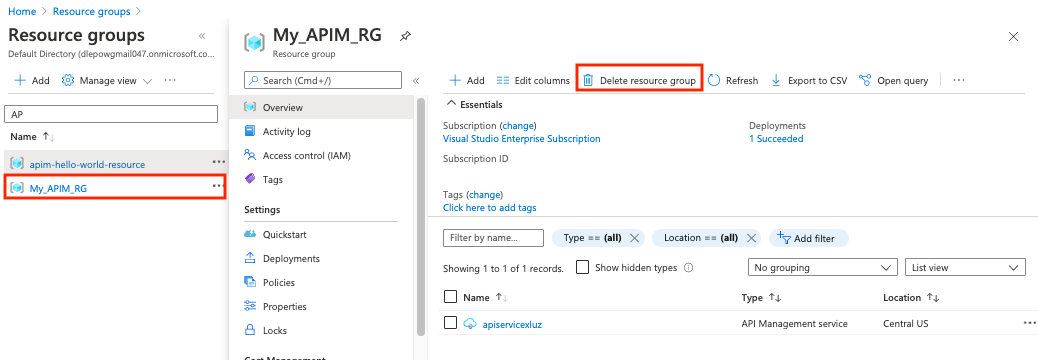1038x360 pixels.
Task: Click here to add tags link
Action: [489, 208]
